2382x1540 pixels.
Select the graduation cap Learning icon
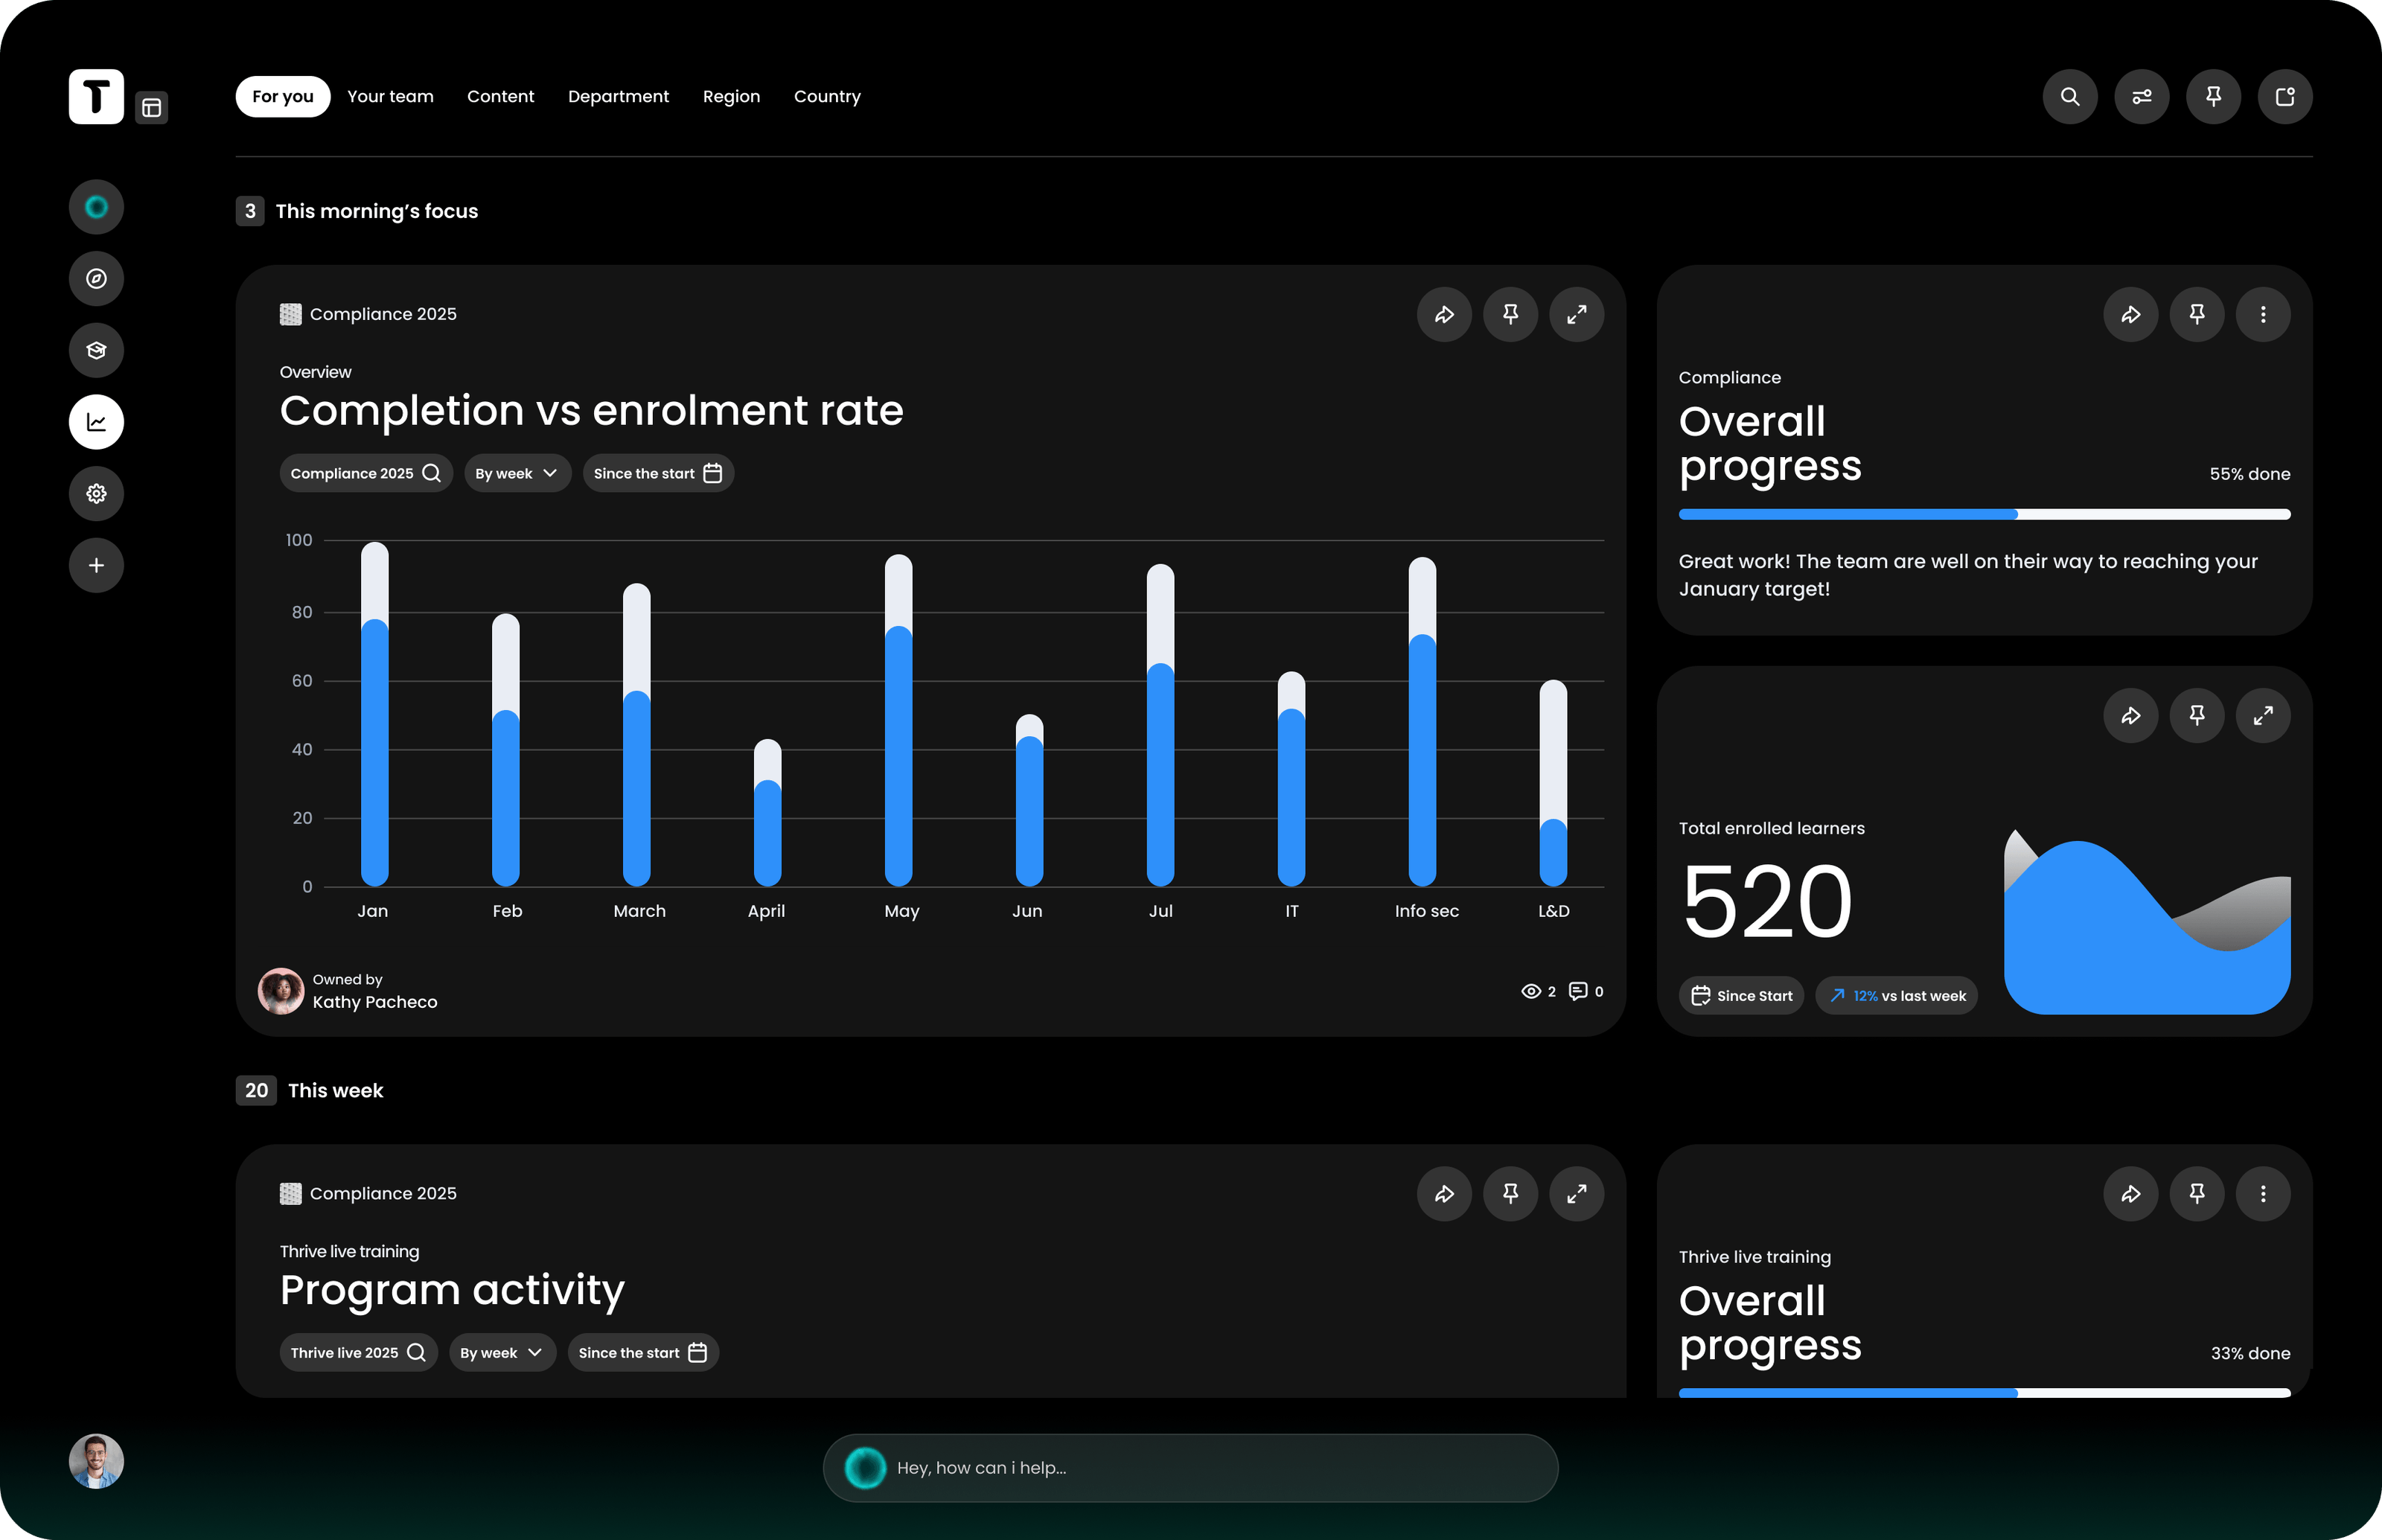tap(95, 350)
